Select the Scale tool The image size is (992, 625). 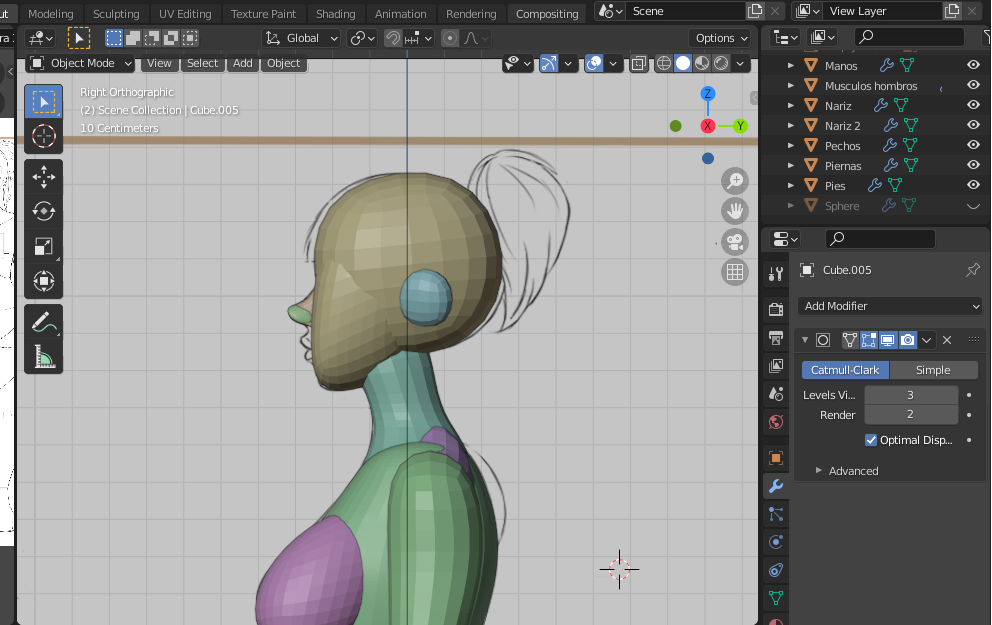coord(44,246)
